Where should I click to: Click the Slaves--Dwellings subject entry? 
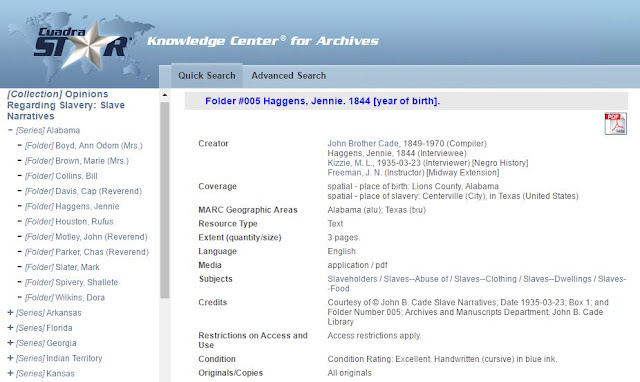pyautogui.click(x=557, y=279)
